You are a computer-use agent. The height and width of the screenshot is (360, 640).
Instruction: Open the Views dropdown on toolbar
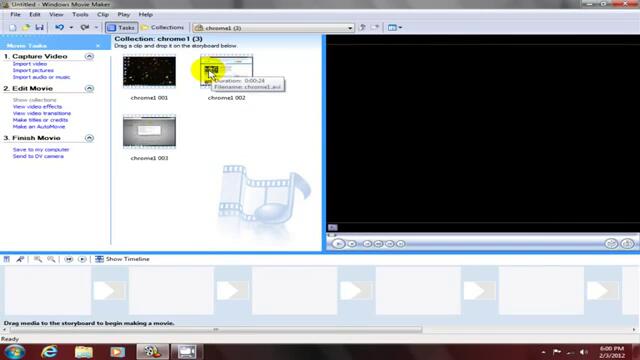pos(394,27)
